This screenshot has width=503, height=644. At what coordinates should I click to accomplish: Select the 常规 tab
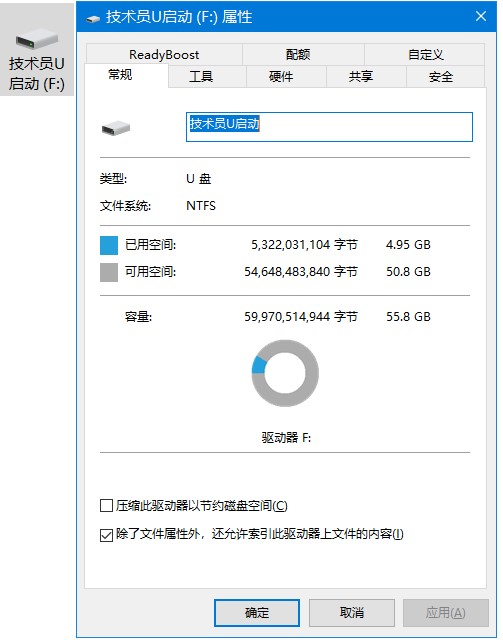coord(126,75)
